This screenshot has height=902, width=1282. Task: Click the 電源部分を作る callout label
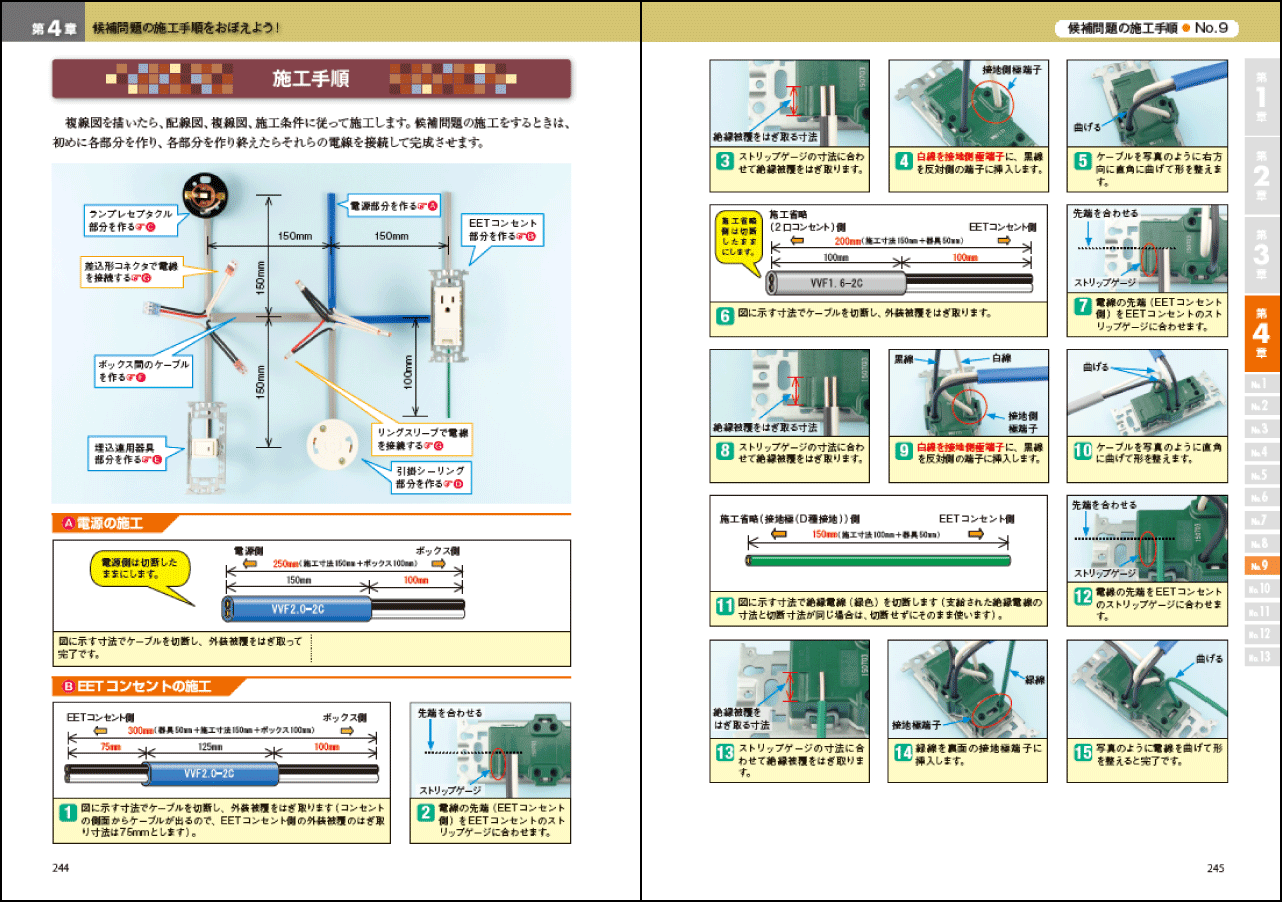pyautogui.click(x=393, y=205)
